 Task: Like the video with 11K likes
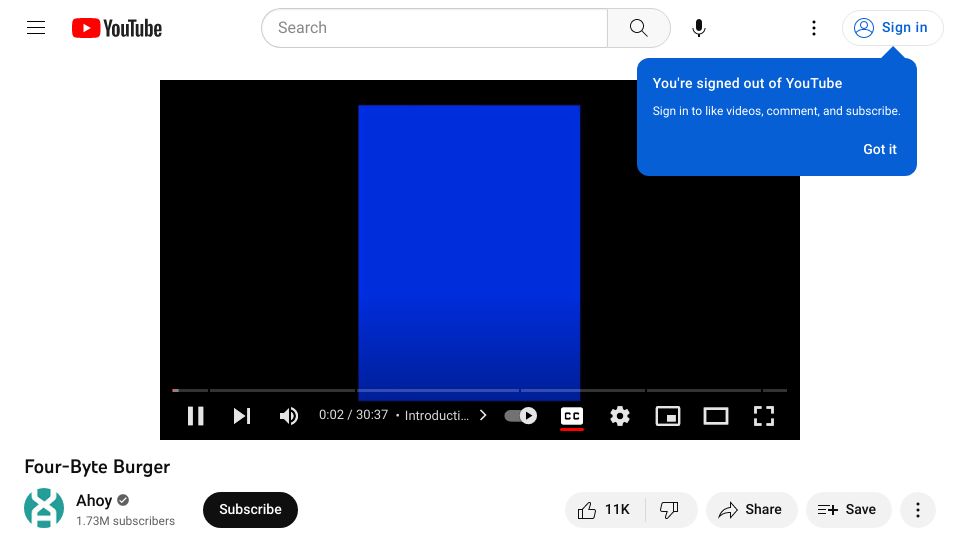tap(605, 509)
